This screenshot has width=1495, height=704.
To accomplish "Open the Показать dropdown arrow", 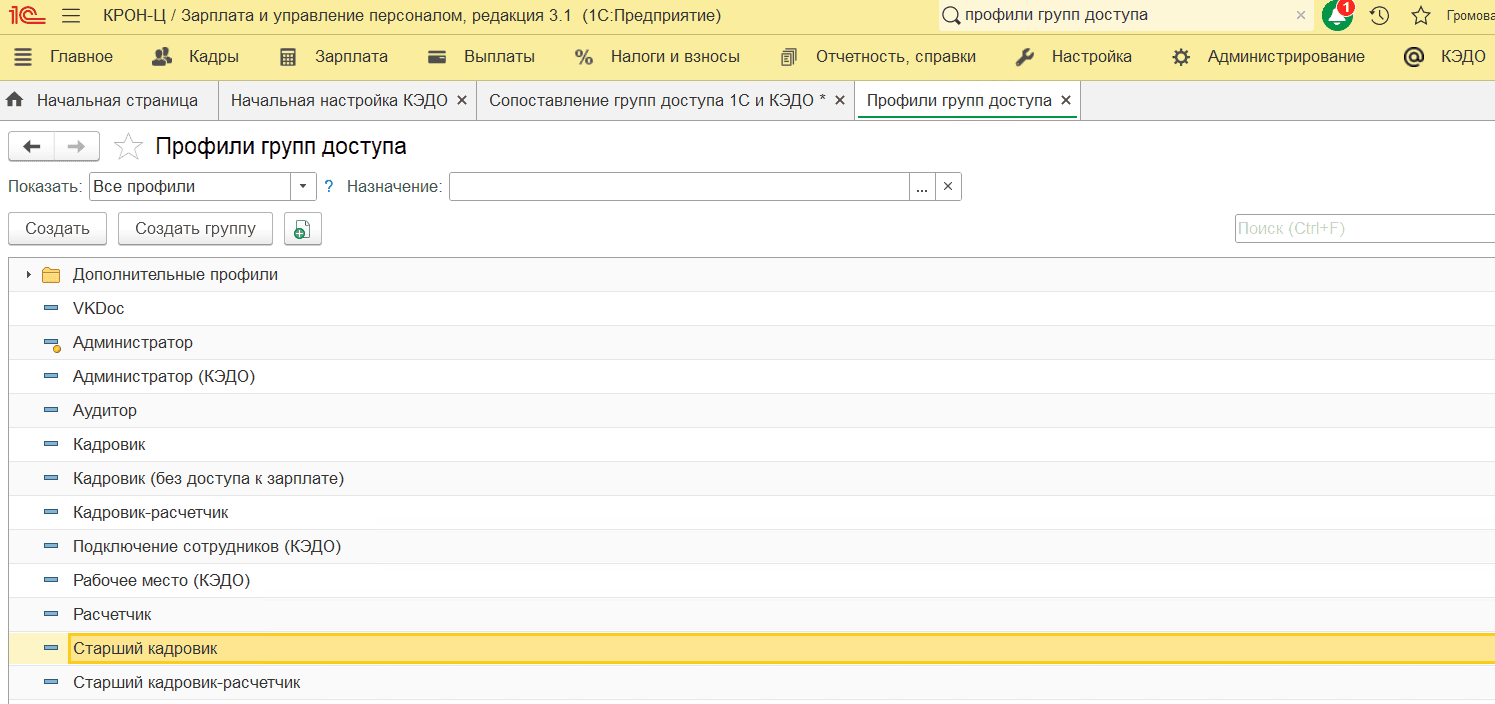I will click(304, 187).
